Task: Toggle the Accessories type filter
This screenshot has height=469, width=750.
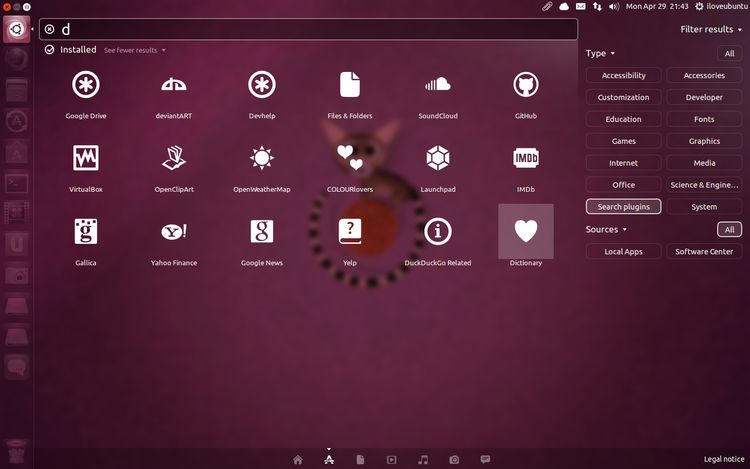Action: pyautogui.click(x=704, y=76)
